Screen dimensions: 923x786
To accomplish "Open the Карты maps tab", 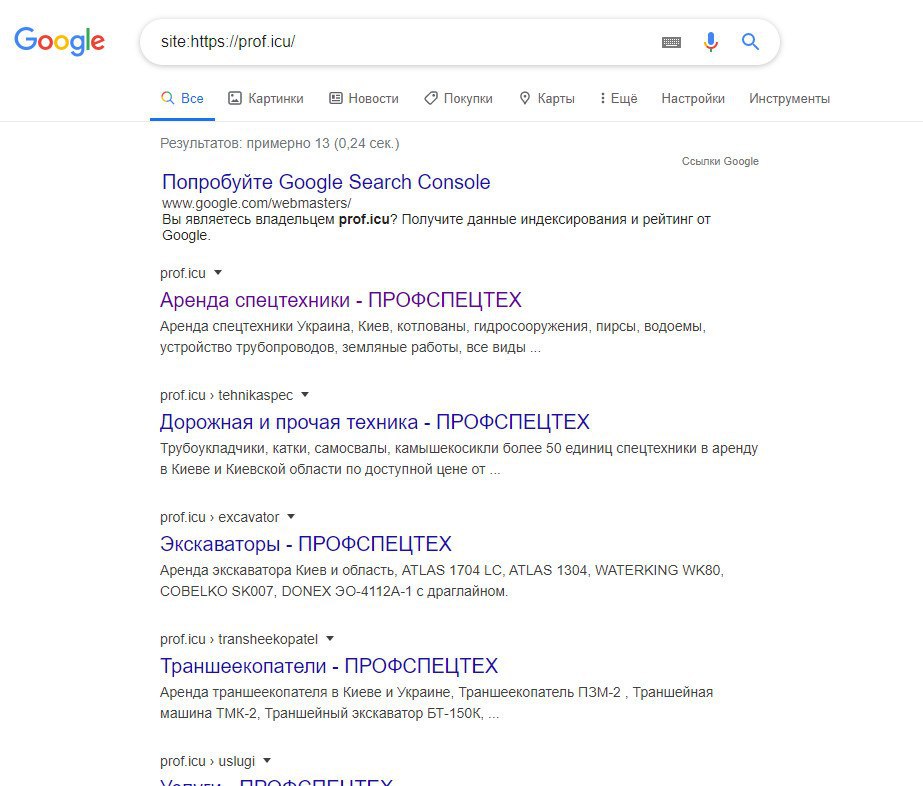I will (547, 98).
